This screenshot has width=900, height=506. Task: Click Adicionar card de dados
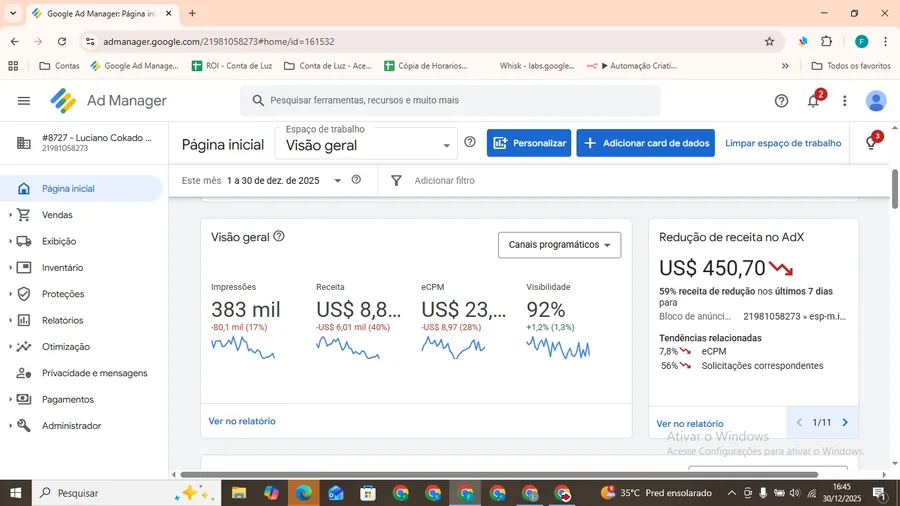(646, 143)
